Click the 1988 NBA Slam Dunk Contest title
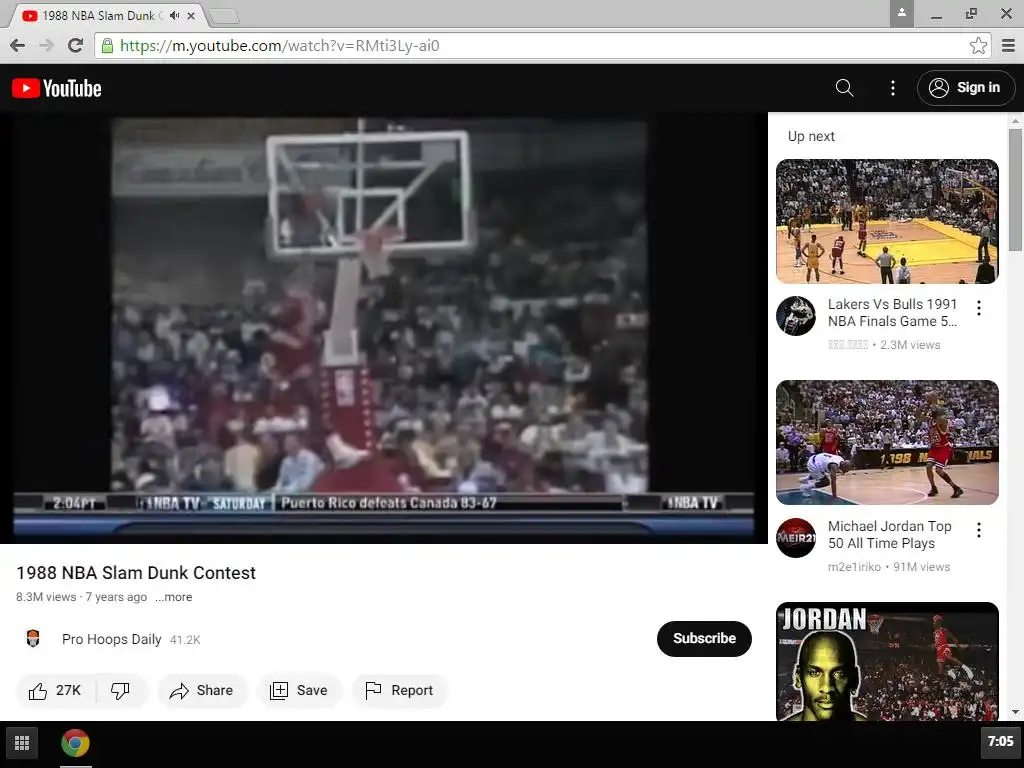Viewport: 1024px width, 768px height. 136,573
